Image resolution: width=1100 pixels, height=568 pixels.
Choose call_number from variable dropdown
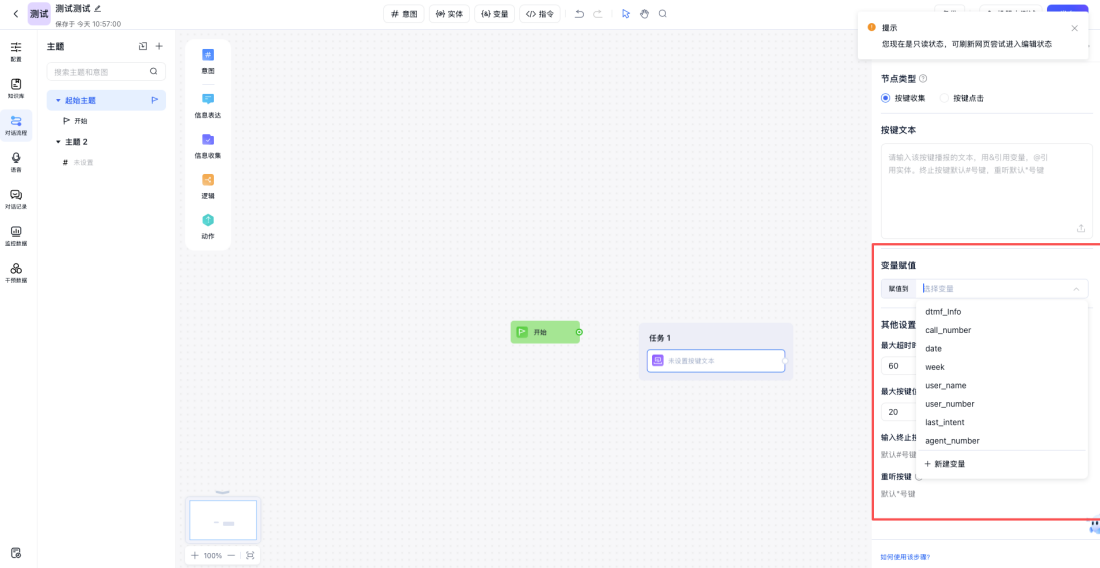point(948,330)
